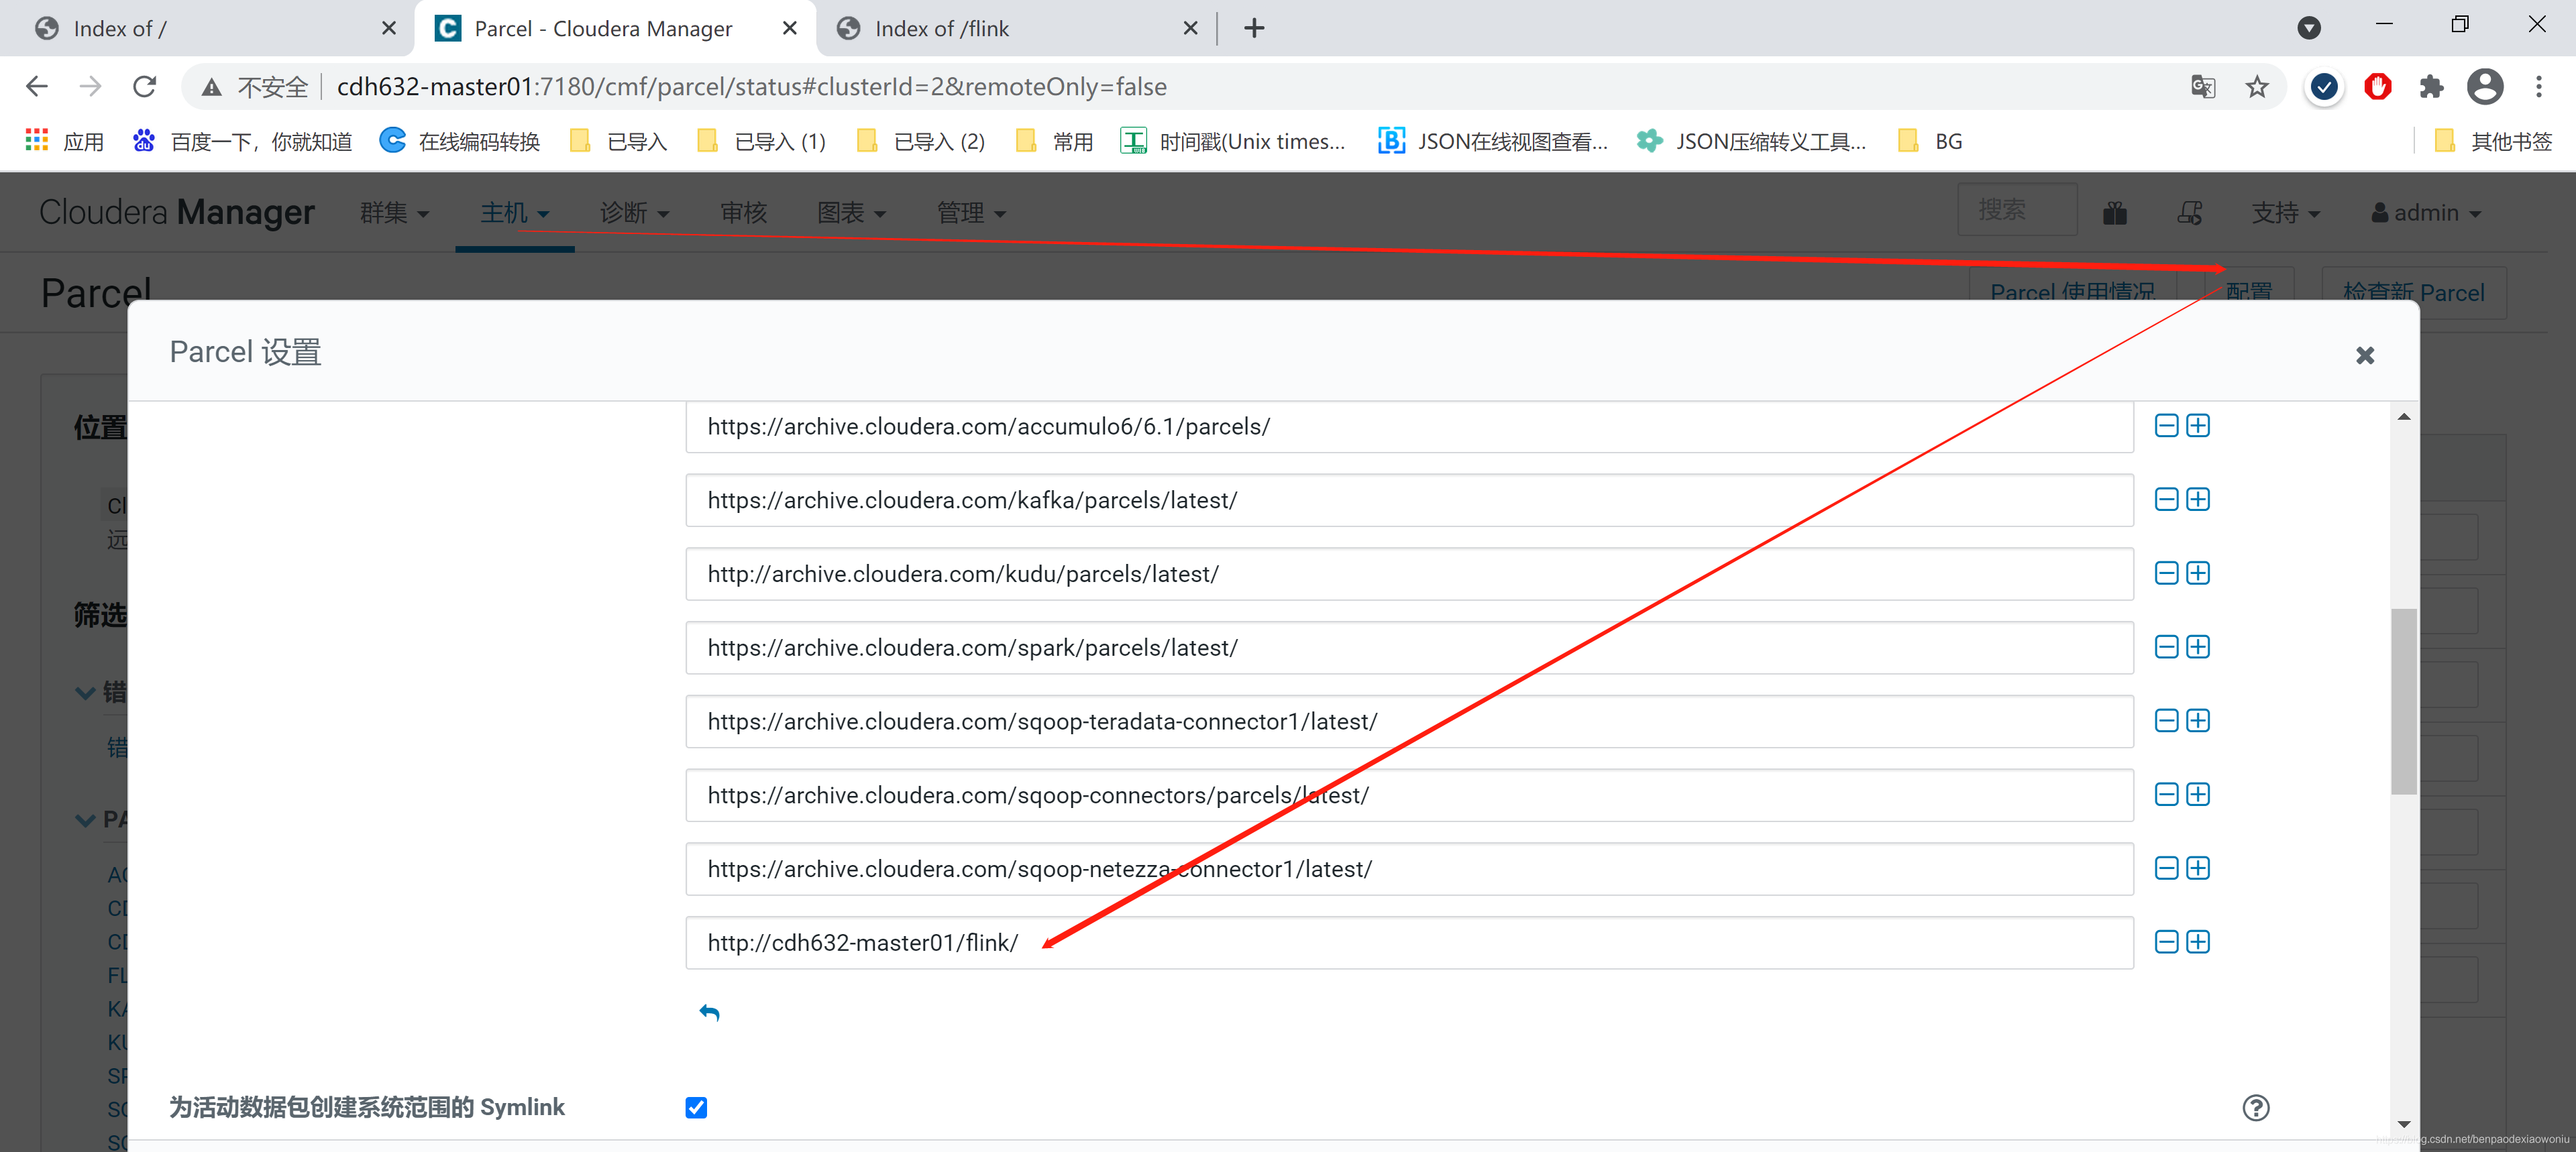Add a row after the spark URL
Screen dimensions: 2576x1152
[x=2198, y=647]
